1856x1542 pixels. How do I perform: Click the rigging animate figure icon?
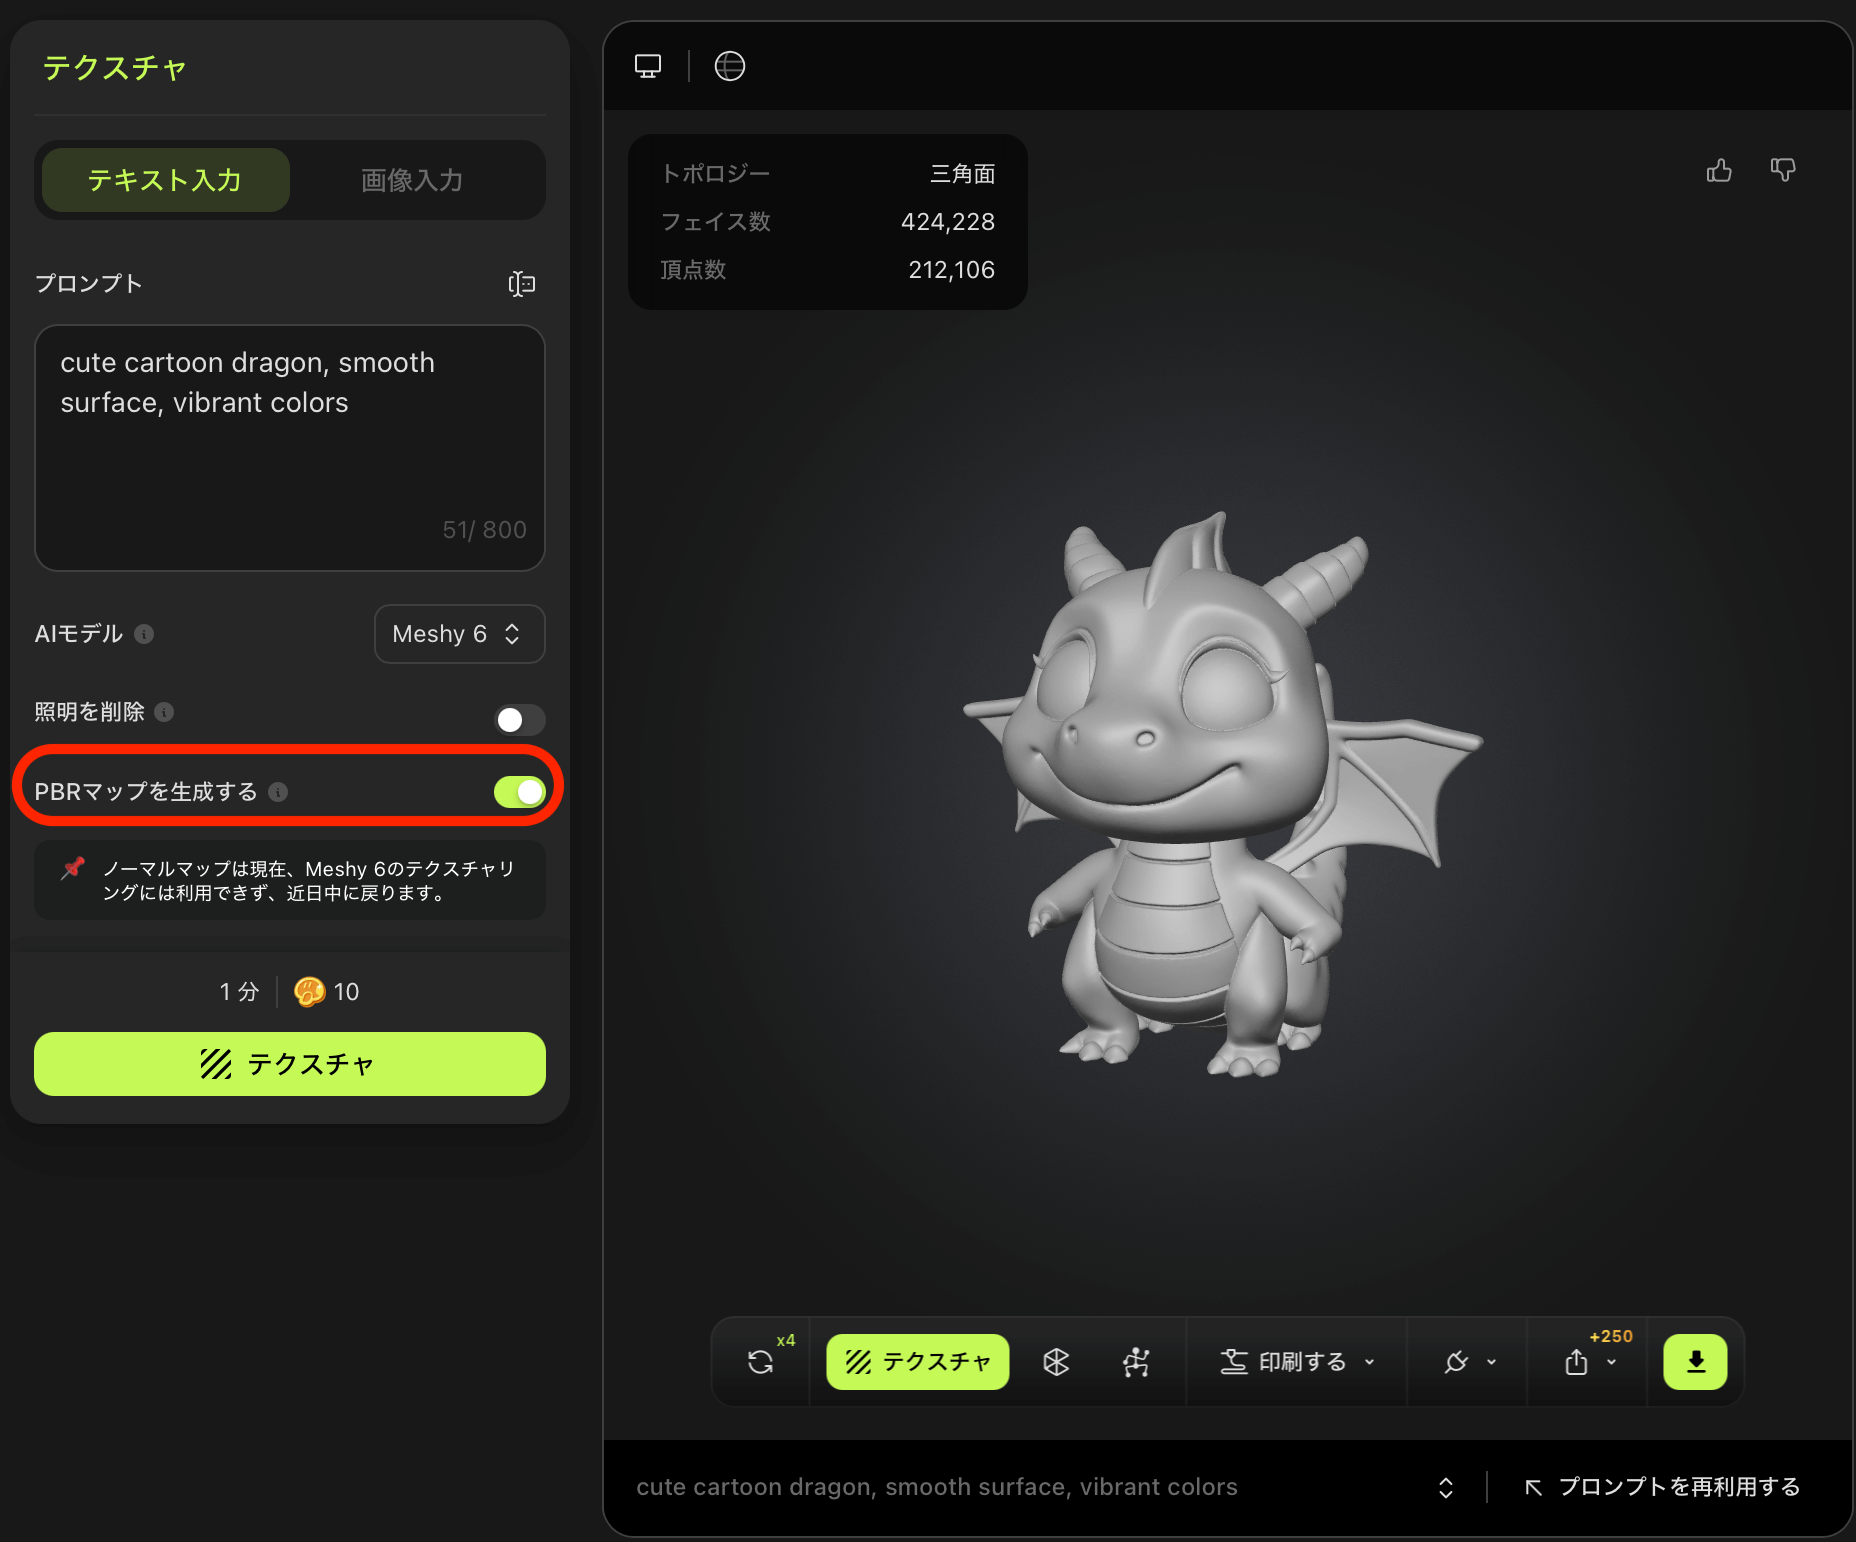[x=1136, y=1362]
